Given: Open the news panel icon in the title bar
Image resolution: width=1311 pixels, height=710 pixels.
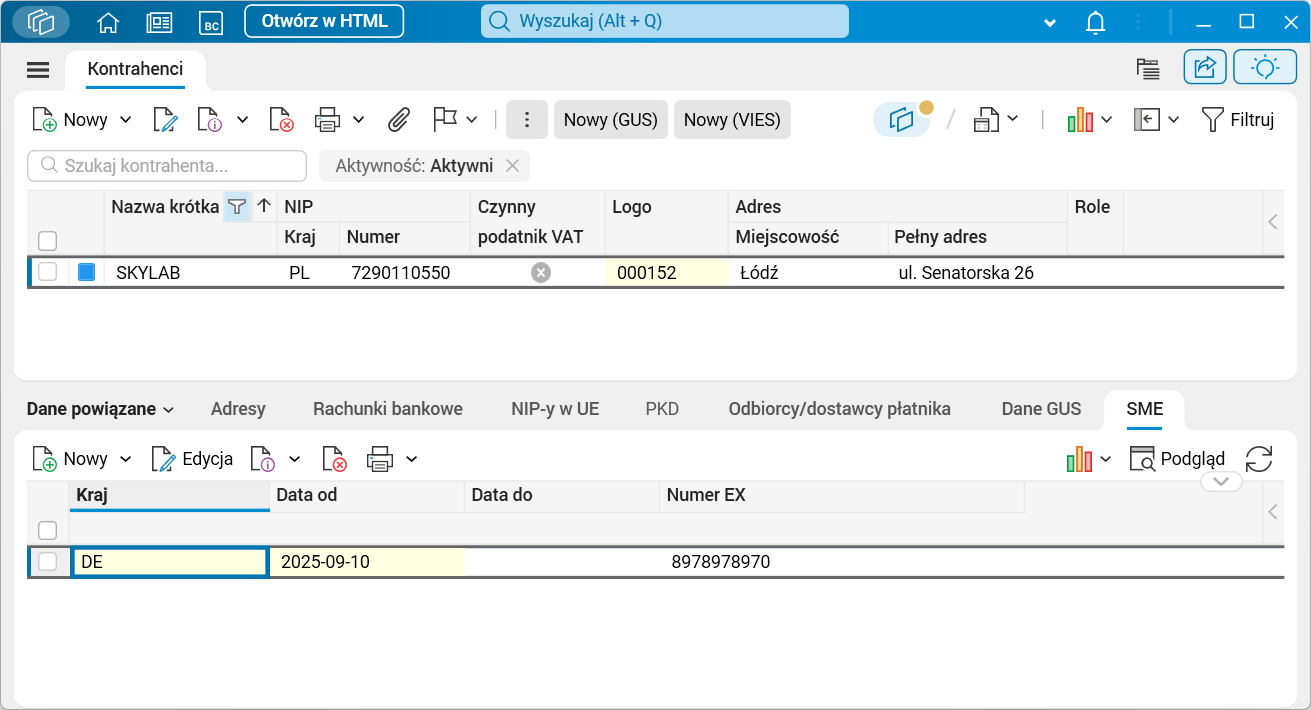Looking at the screenshot, I should tap(159, 22).
